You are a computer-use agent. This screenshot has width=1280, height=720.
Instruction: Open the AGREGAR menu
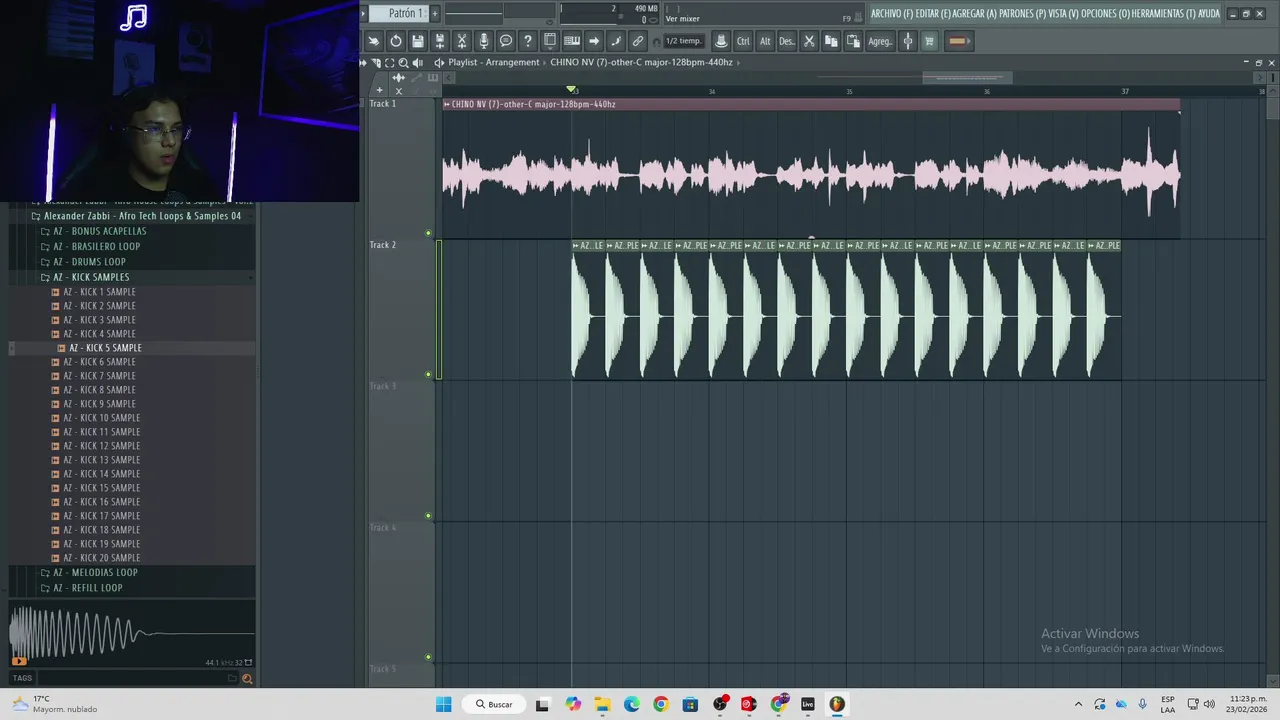point(975,13)
